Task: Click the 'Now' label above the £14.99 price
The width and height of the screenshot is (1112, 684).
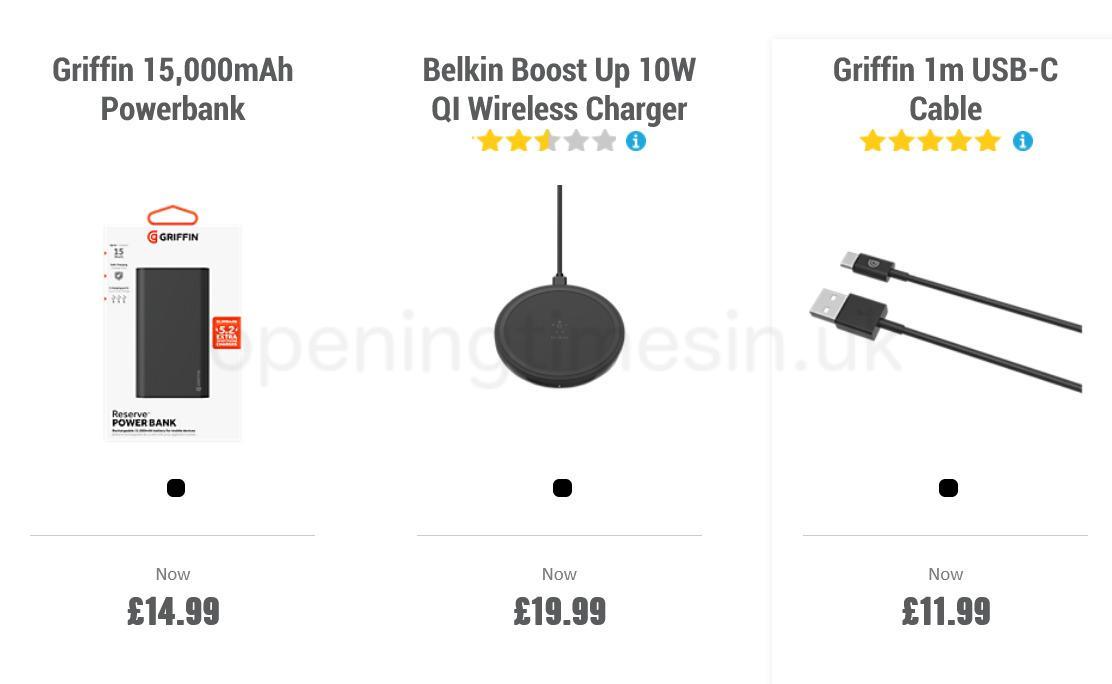Action: coord(172,574)
